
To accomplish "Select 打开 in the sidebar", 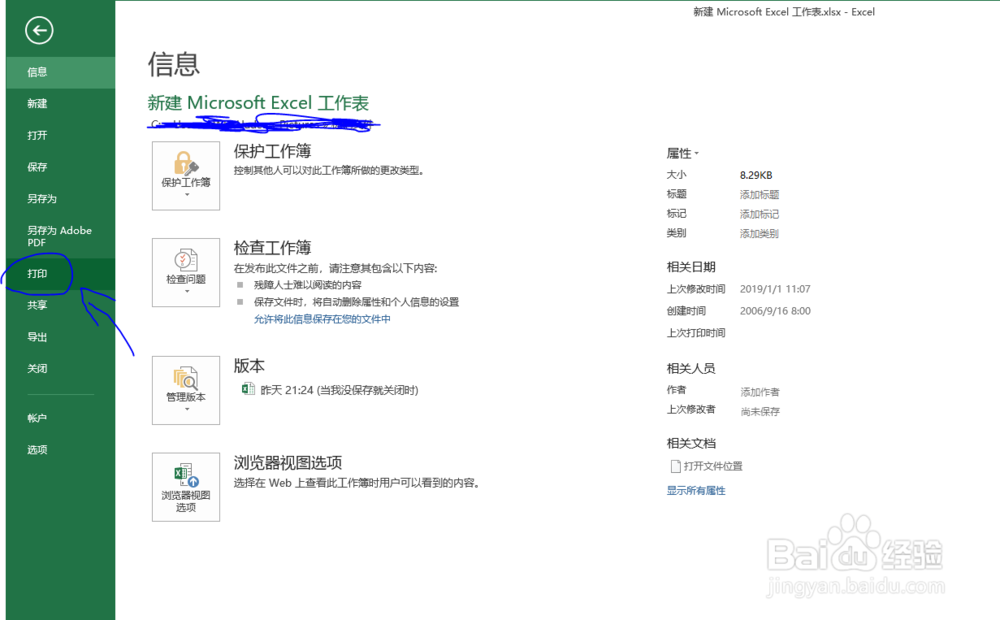I will 61,135.
